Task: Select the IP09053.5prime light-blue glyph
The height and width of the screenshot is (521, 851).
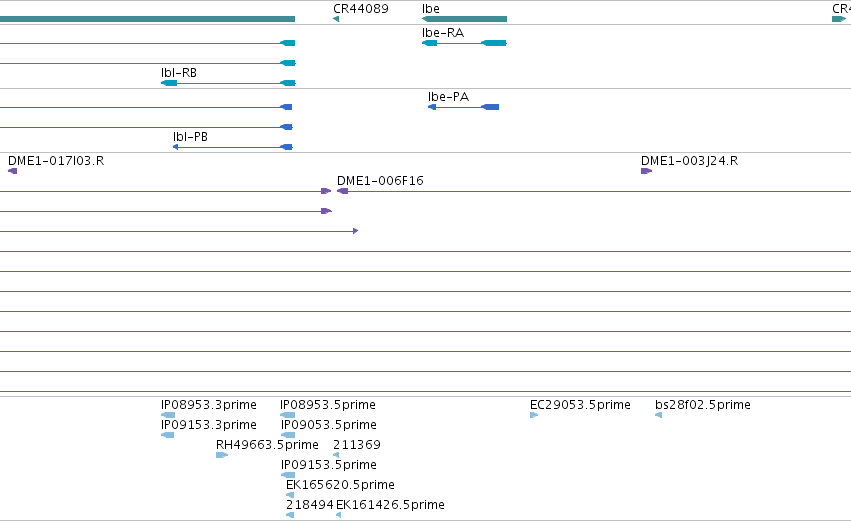Action: [x=288, y=435]
